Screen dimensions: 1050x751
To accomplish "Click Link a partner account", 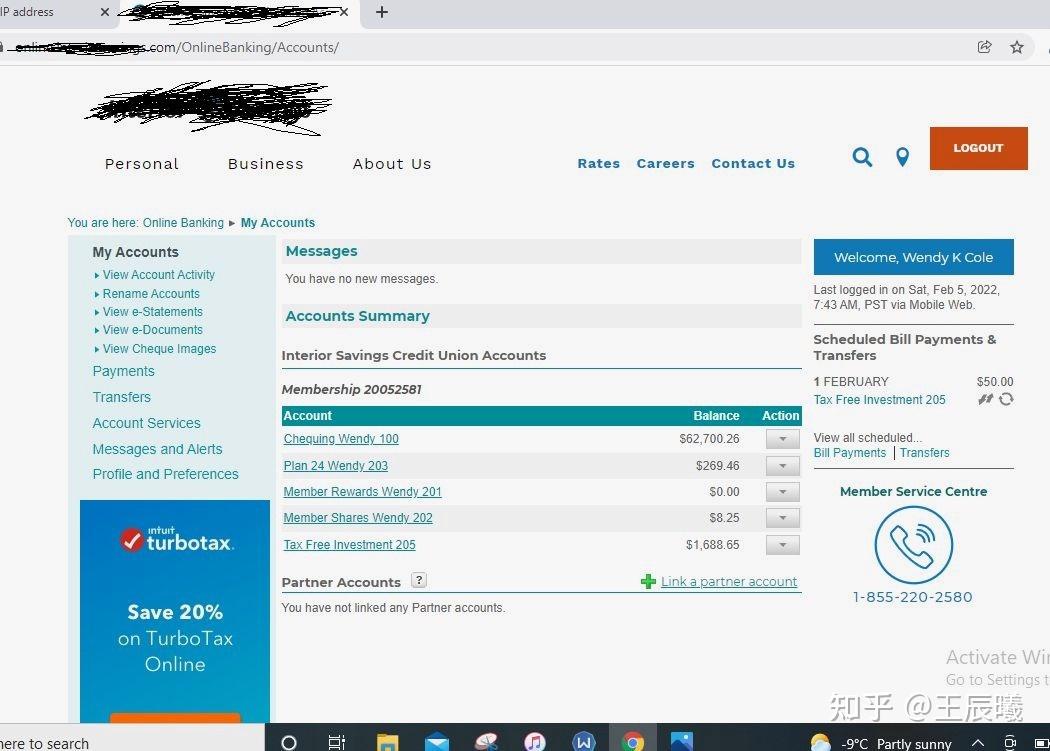I will coord(729,582).
